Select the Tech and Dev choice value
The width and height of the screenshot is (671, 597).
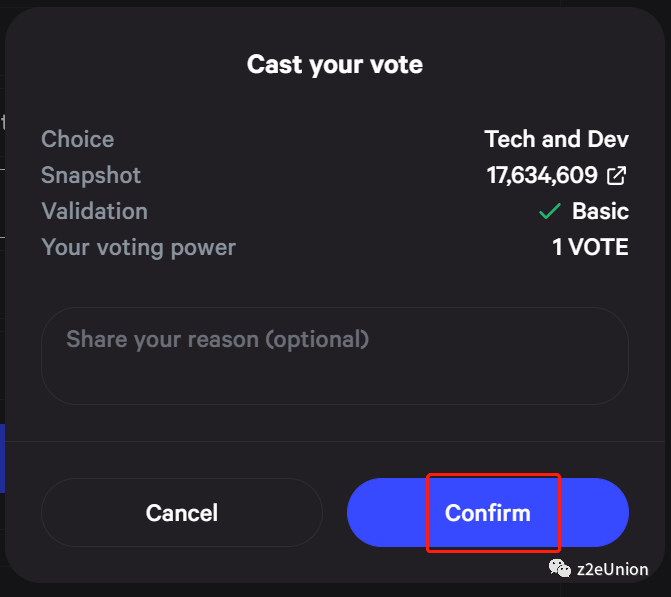tap(556, 139)
